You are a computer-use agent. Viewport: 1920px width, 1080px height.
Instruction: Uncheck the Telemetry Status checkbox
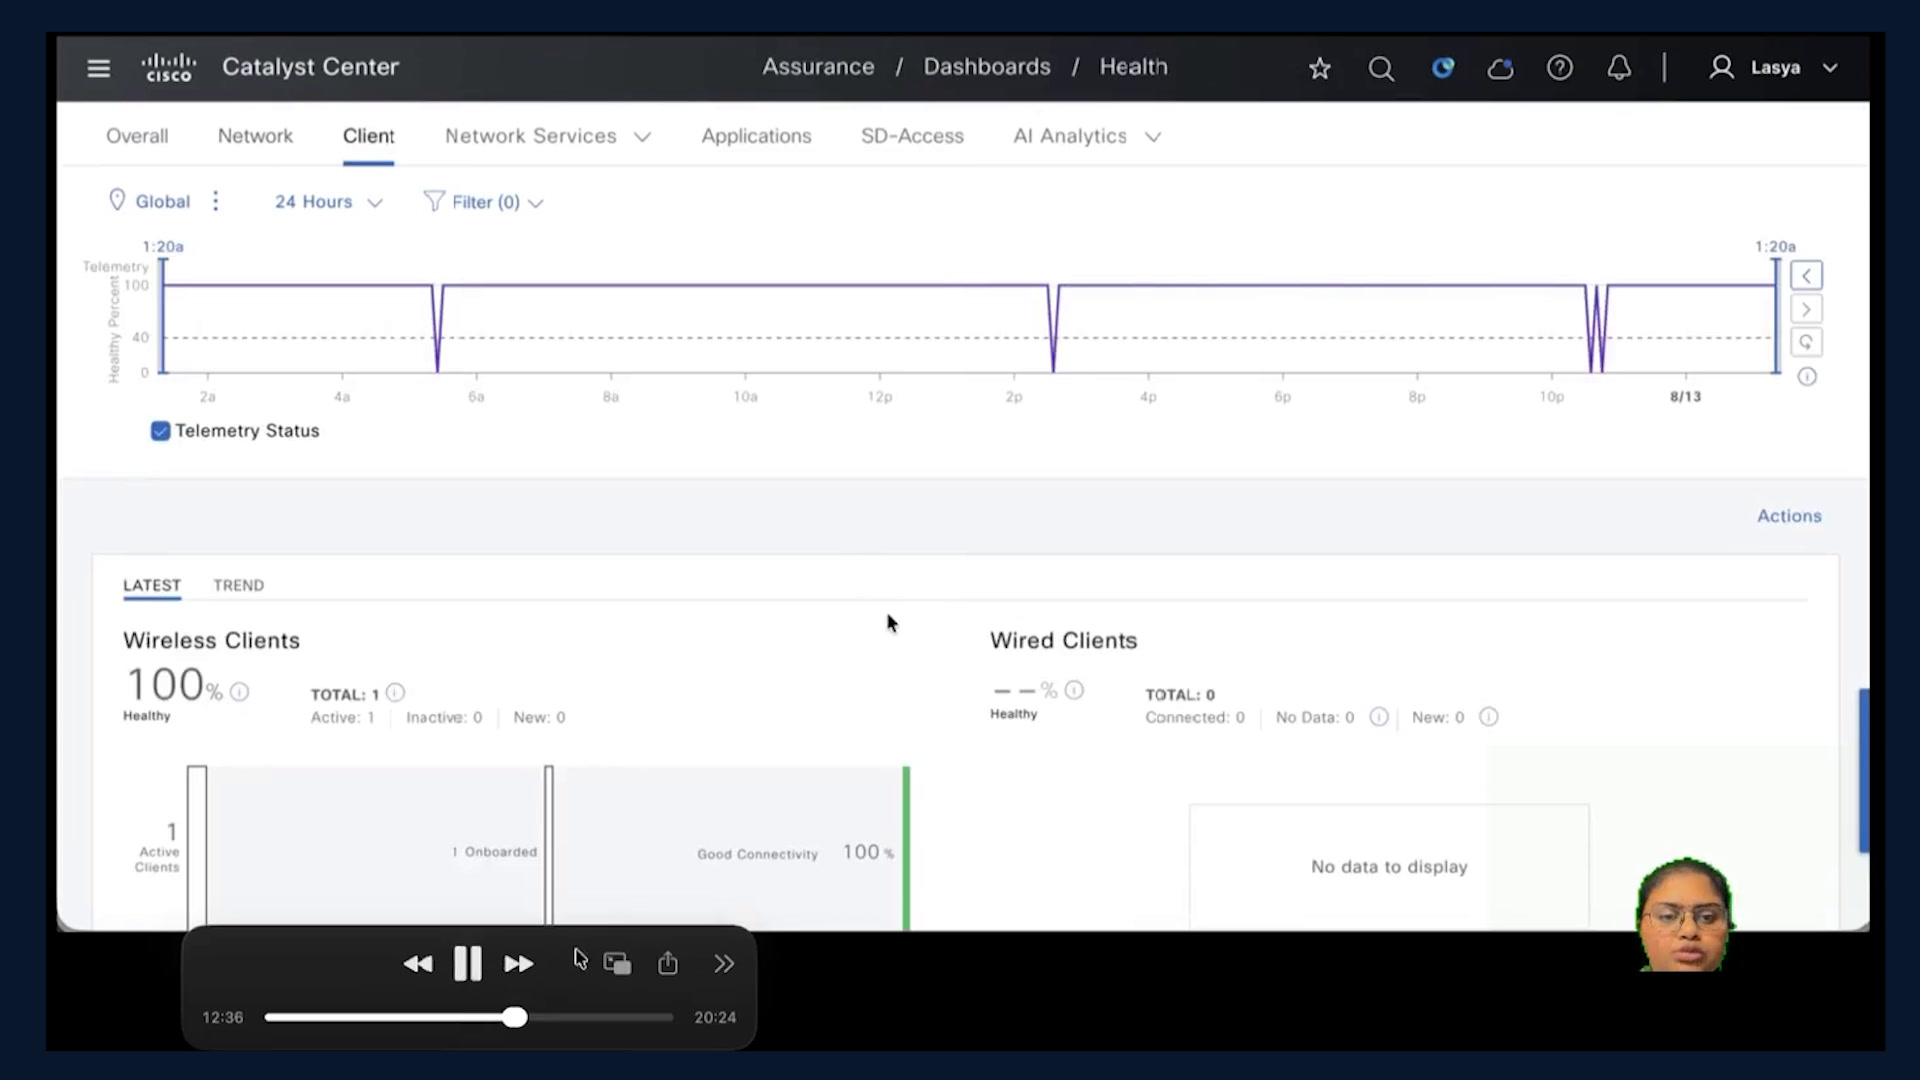point(160,431)
